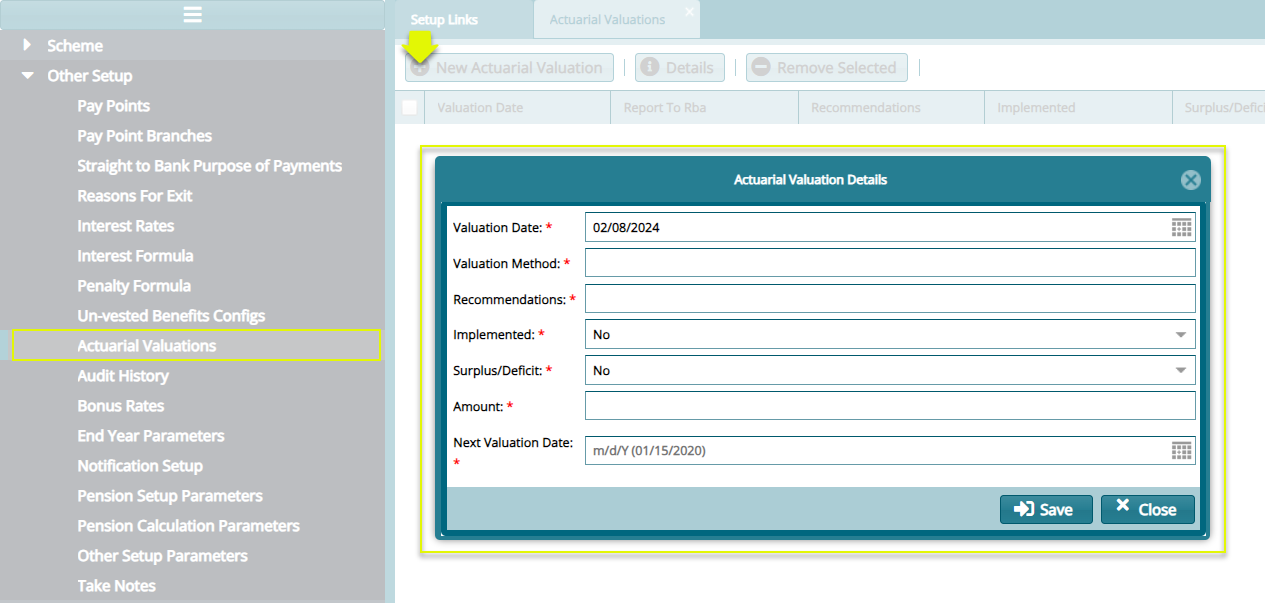Click the info icon on the Details button
This screenshot has width=1265, height=603.
coord(650,67)
